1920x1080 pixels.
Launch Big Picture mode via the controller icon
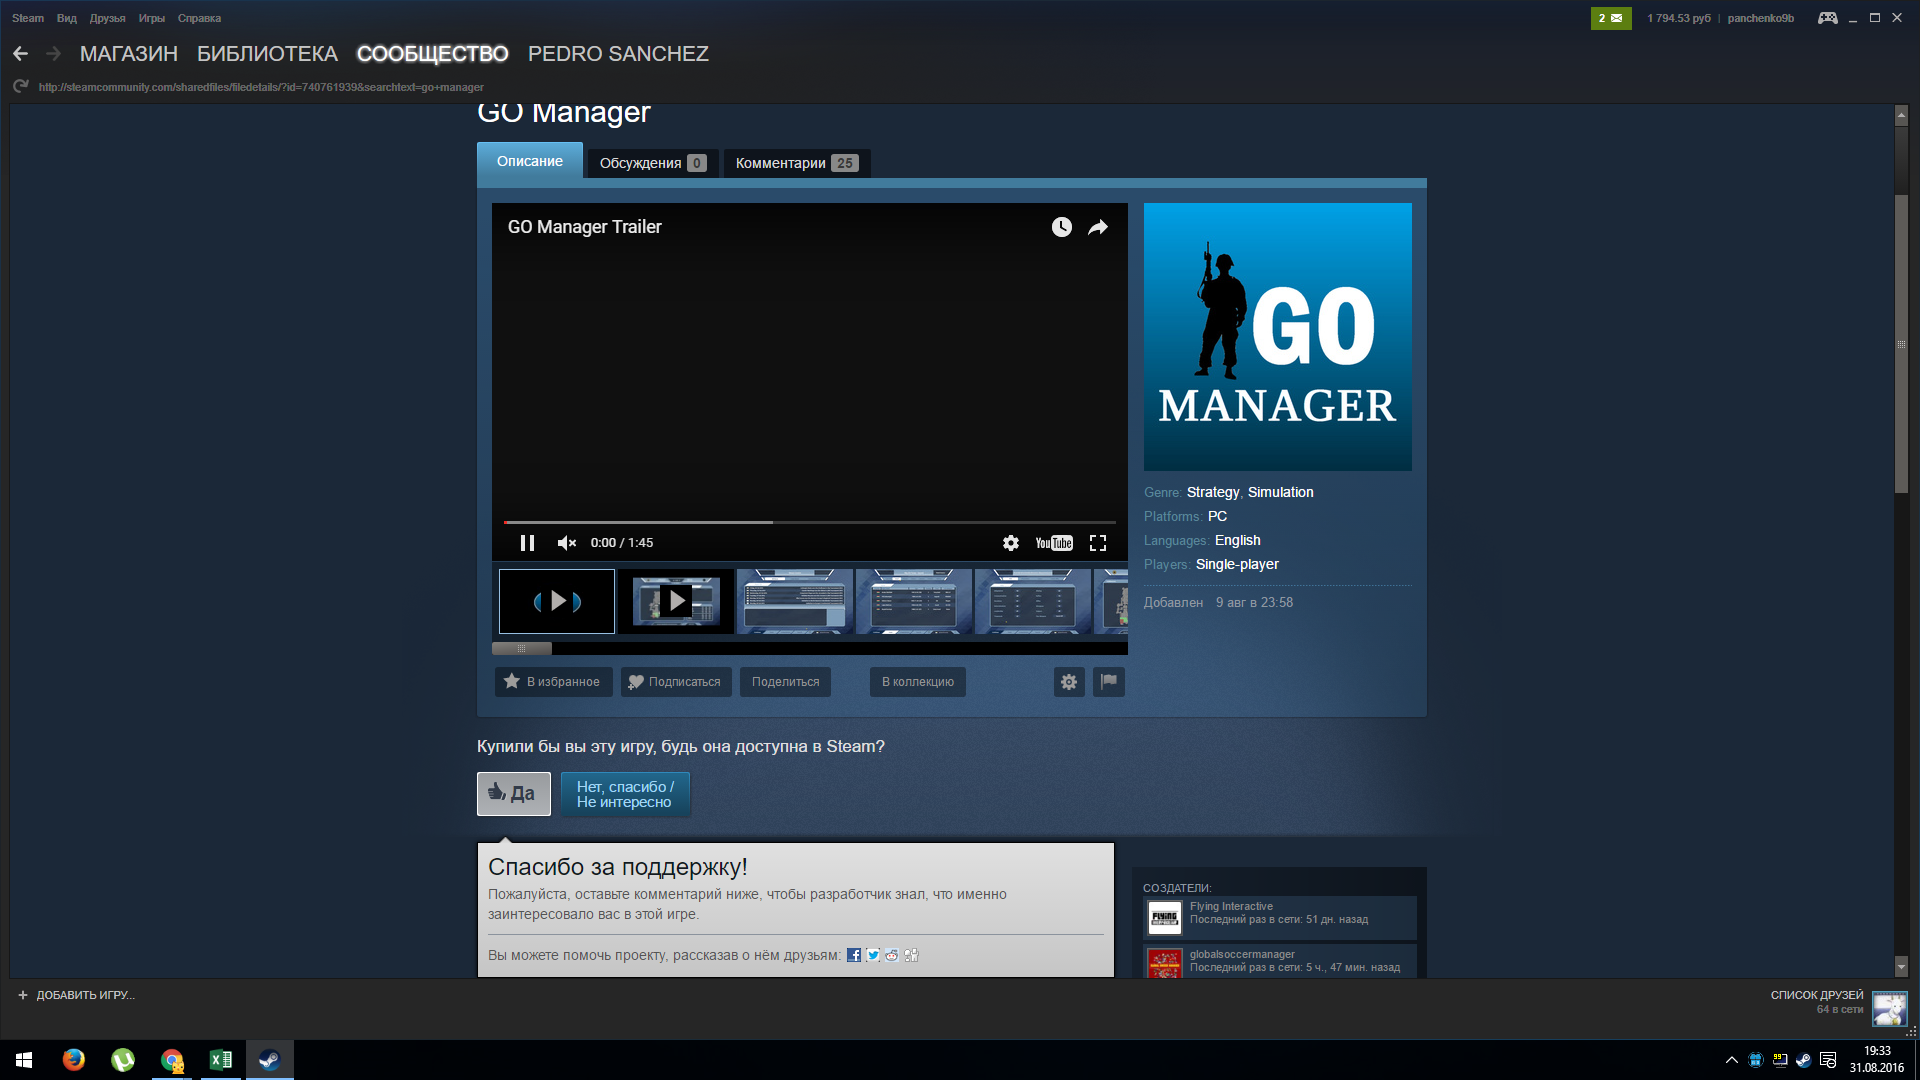tap(1827, 18)
